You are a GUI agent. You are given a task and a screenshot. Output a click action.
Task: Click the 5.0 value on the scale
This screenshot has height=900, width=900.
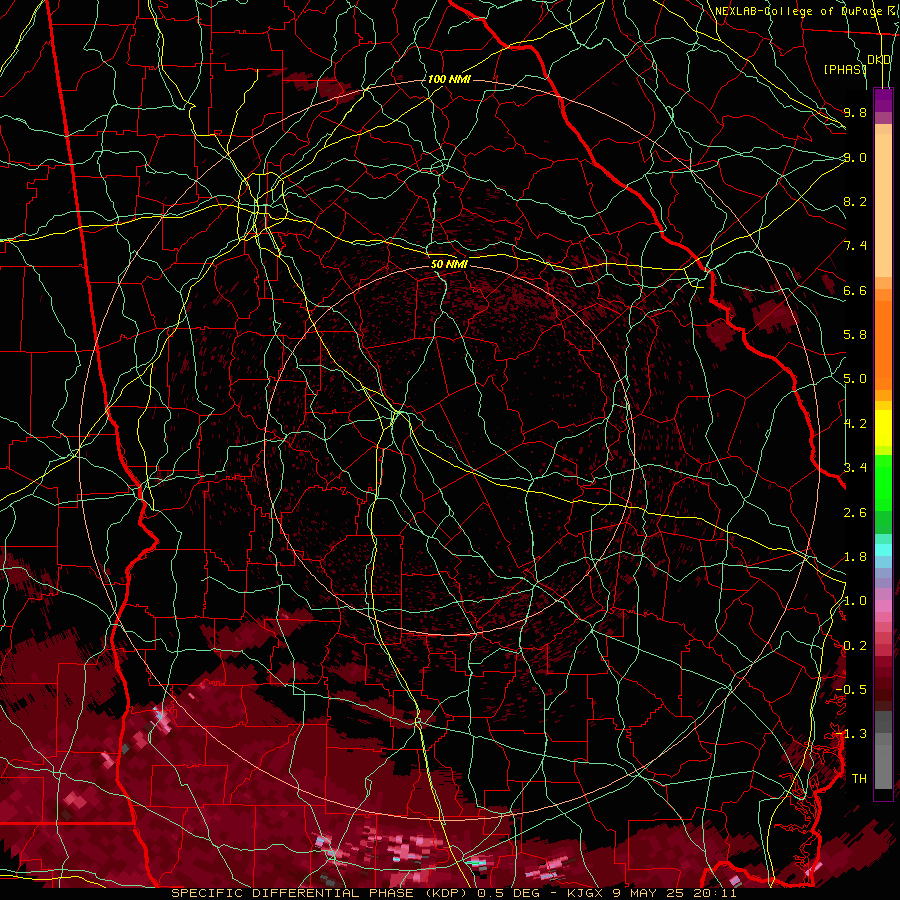click(855, 379)
